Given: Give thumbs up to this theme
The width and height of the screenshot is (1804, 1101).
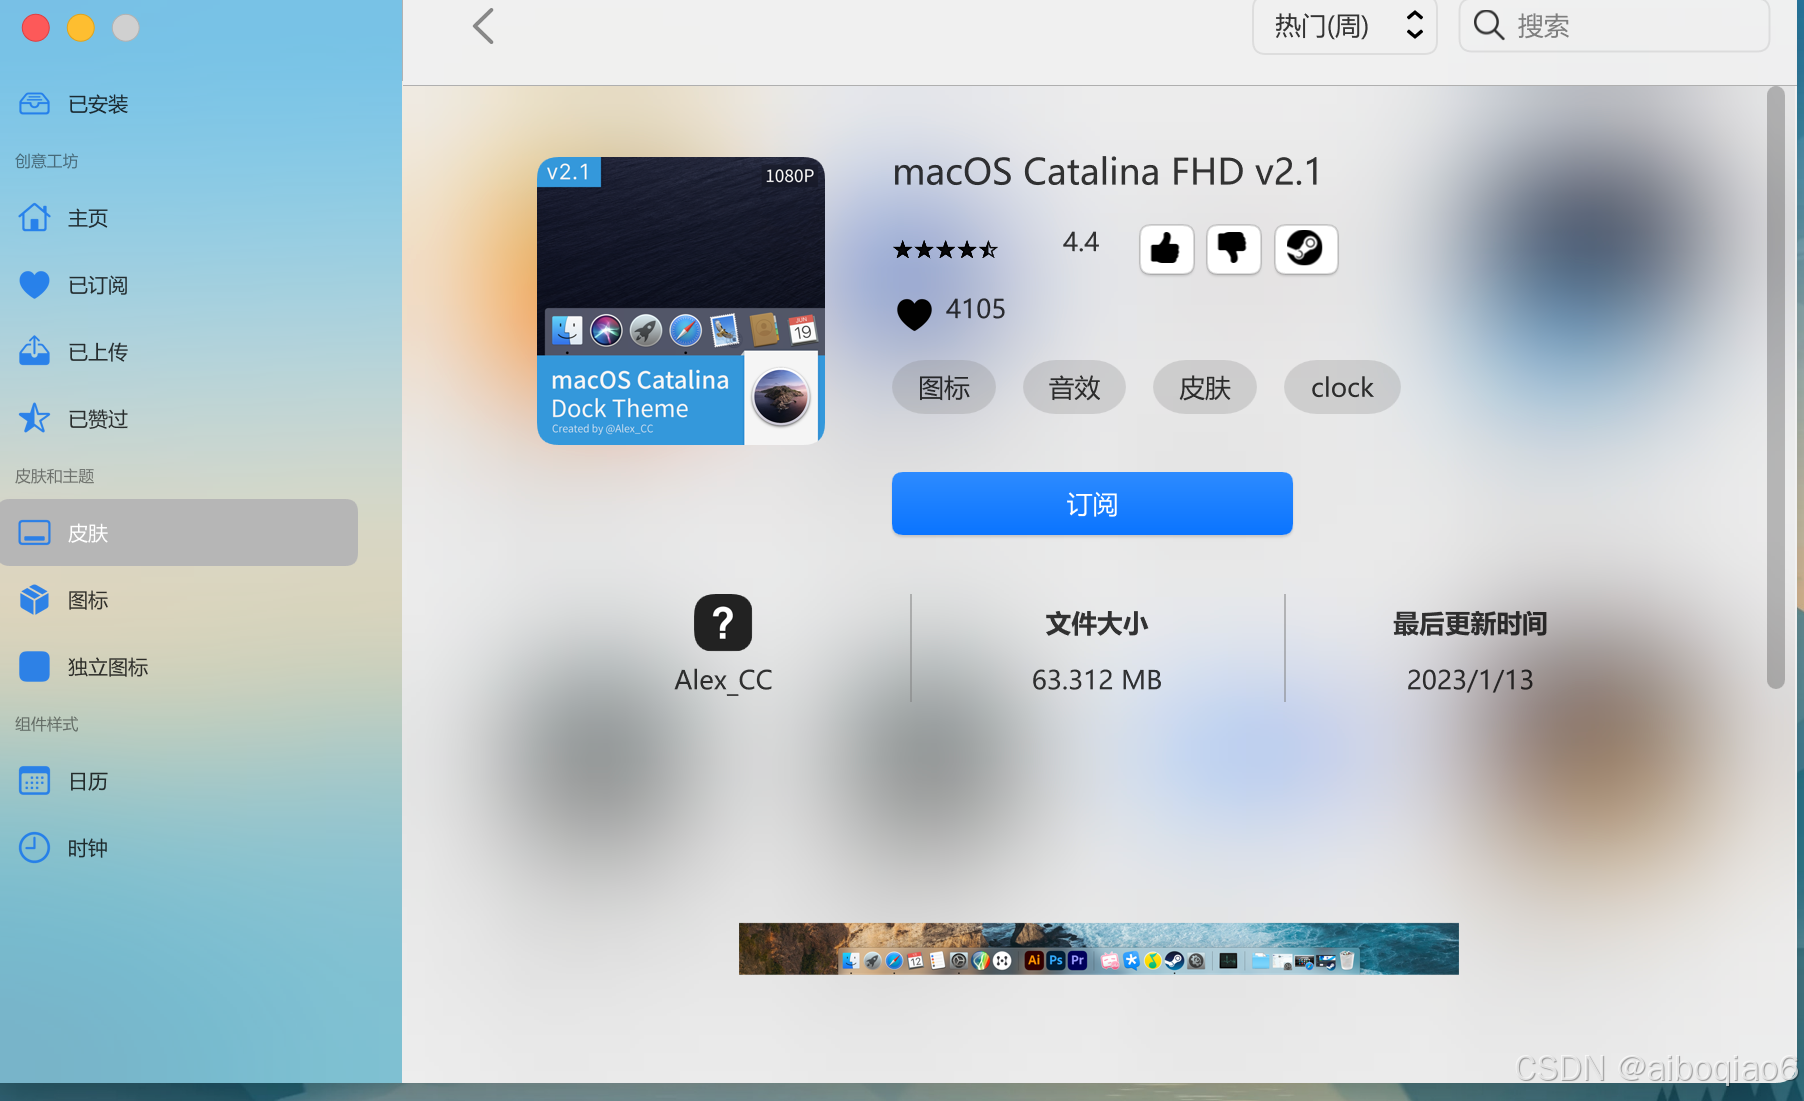Looking at the screenshot, I should pos(1166,249).
